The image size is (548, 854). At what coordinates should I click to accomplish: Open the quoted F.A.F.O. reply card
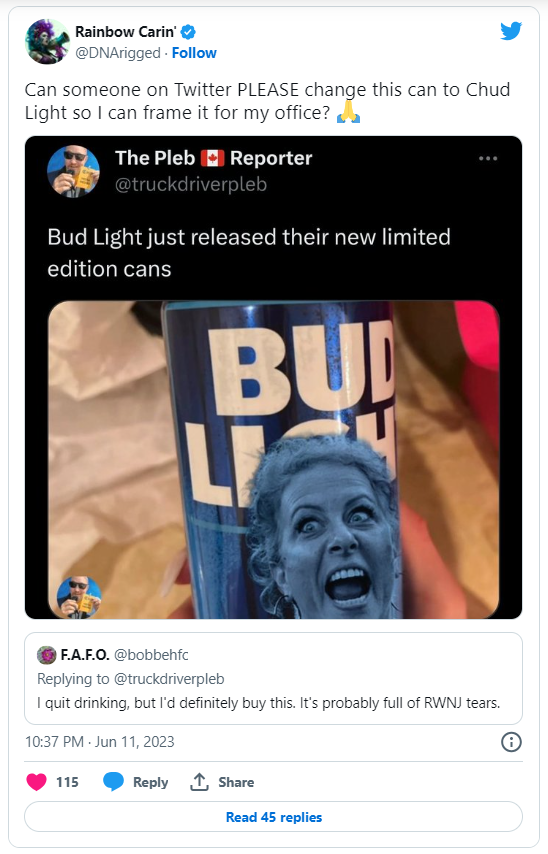coord(273,678)
